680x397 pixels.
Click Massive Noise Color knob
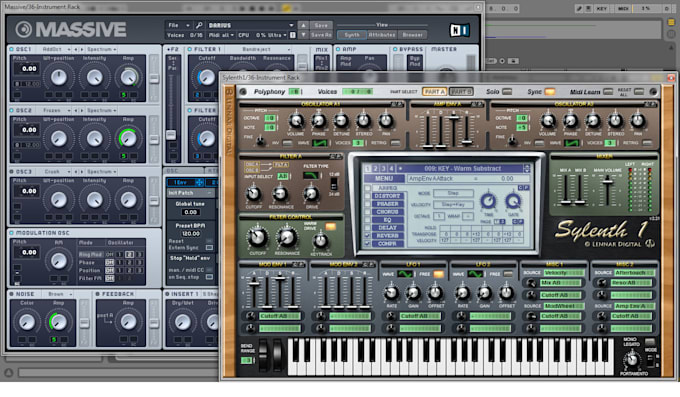point(27,322)
